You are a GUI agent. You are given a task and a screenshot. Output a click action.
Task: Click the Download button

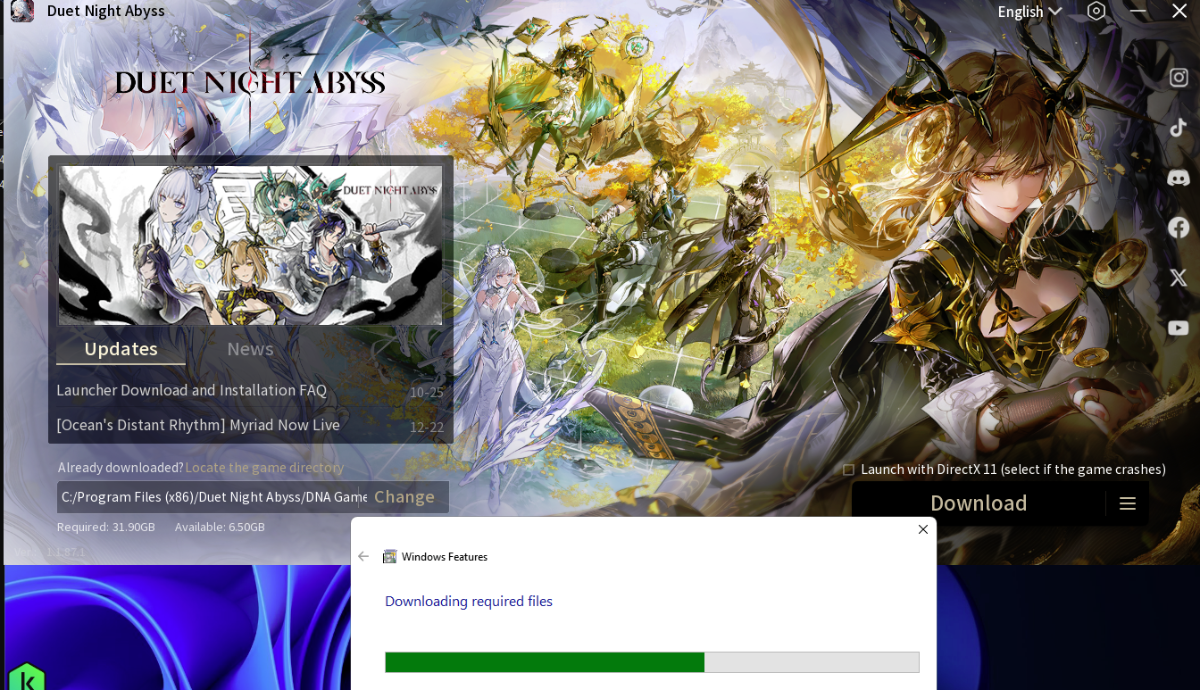(978, 503)
